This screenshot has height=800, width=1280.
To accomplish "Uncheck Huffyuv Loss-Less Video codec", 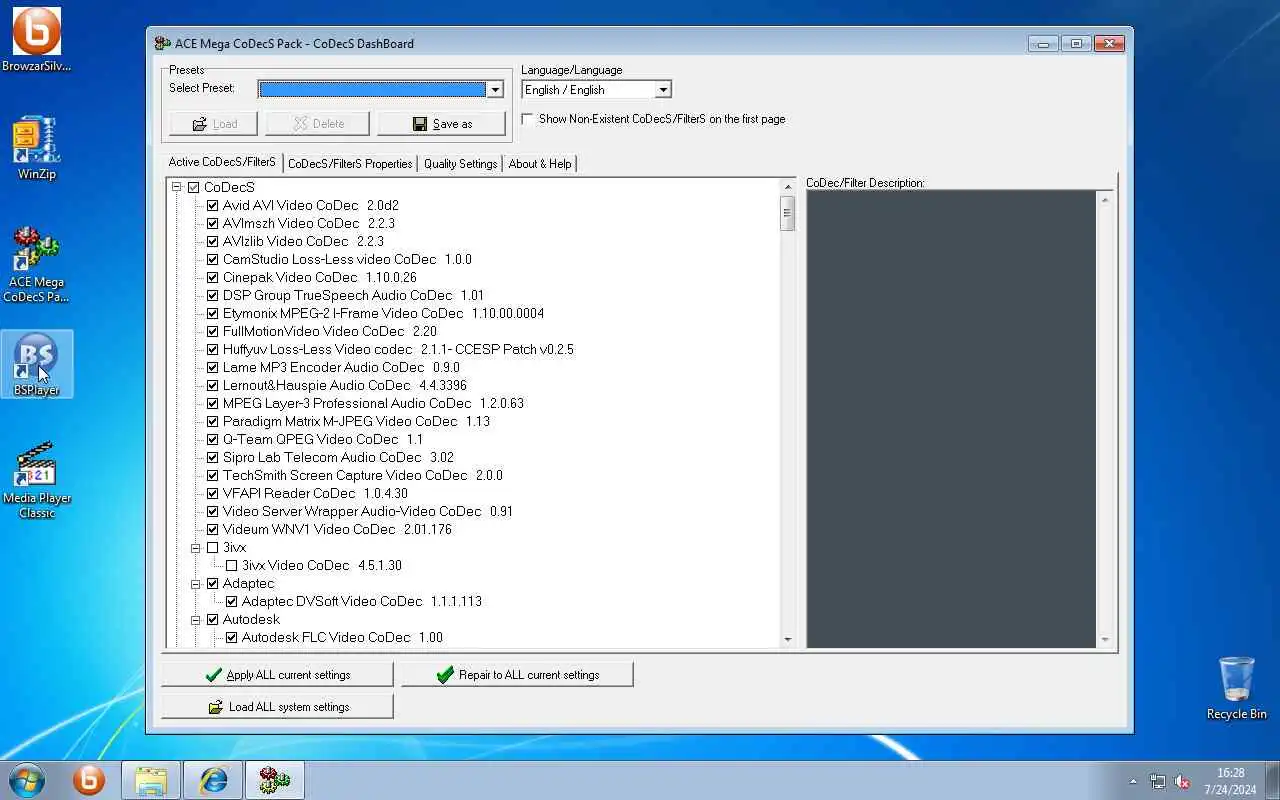I will tap(213, 349).
